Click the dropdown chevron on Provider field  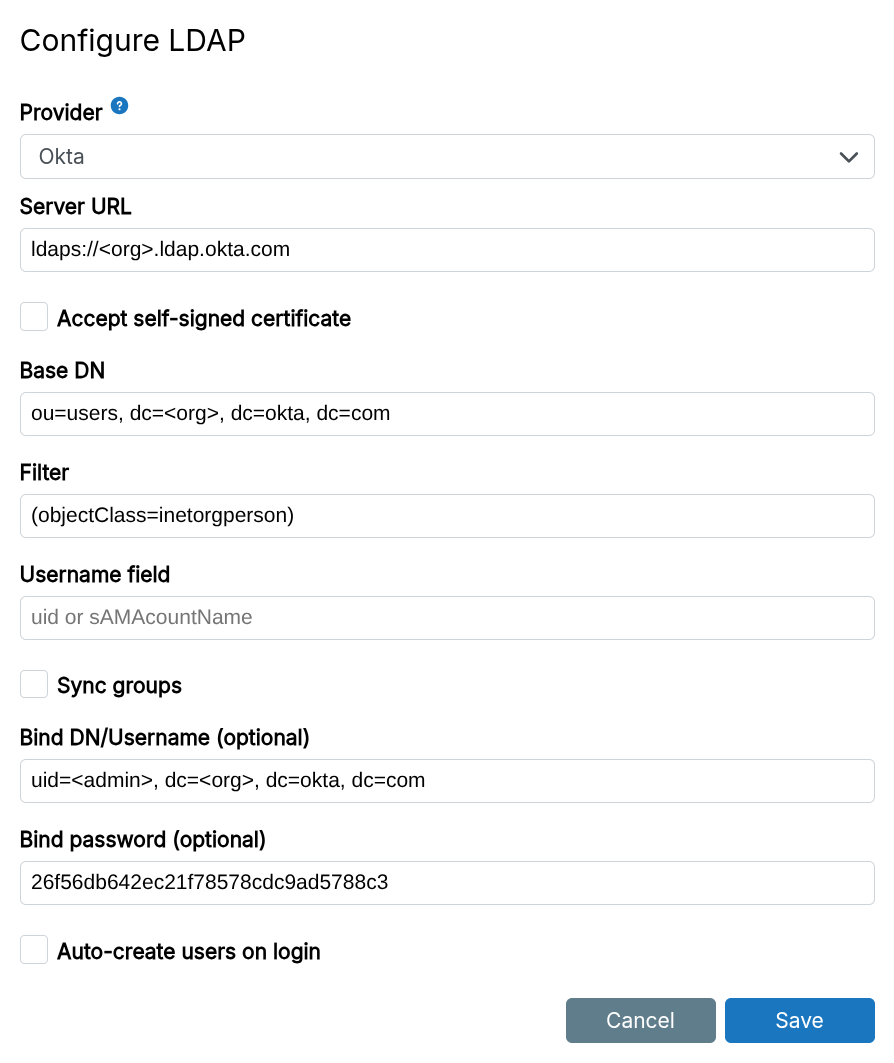pyautogui.click(x=849, y=156)
